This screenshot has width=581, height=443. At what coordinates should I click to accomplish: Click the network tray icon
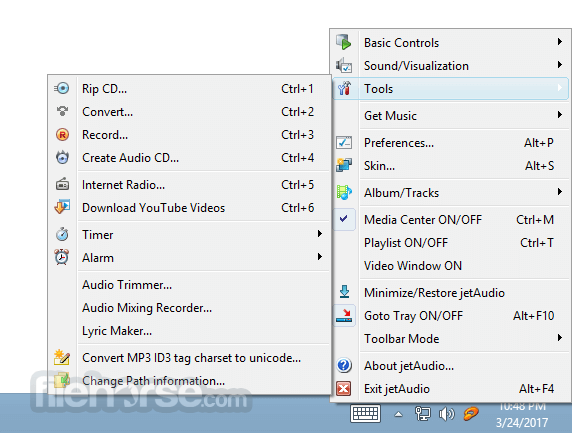click(x=422, y=414)
